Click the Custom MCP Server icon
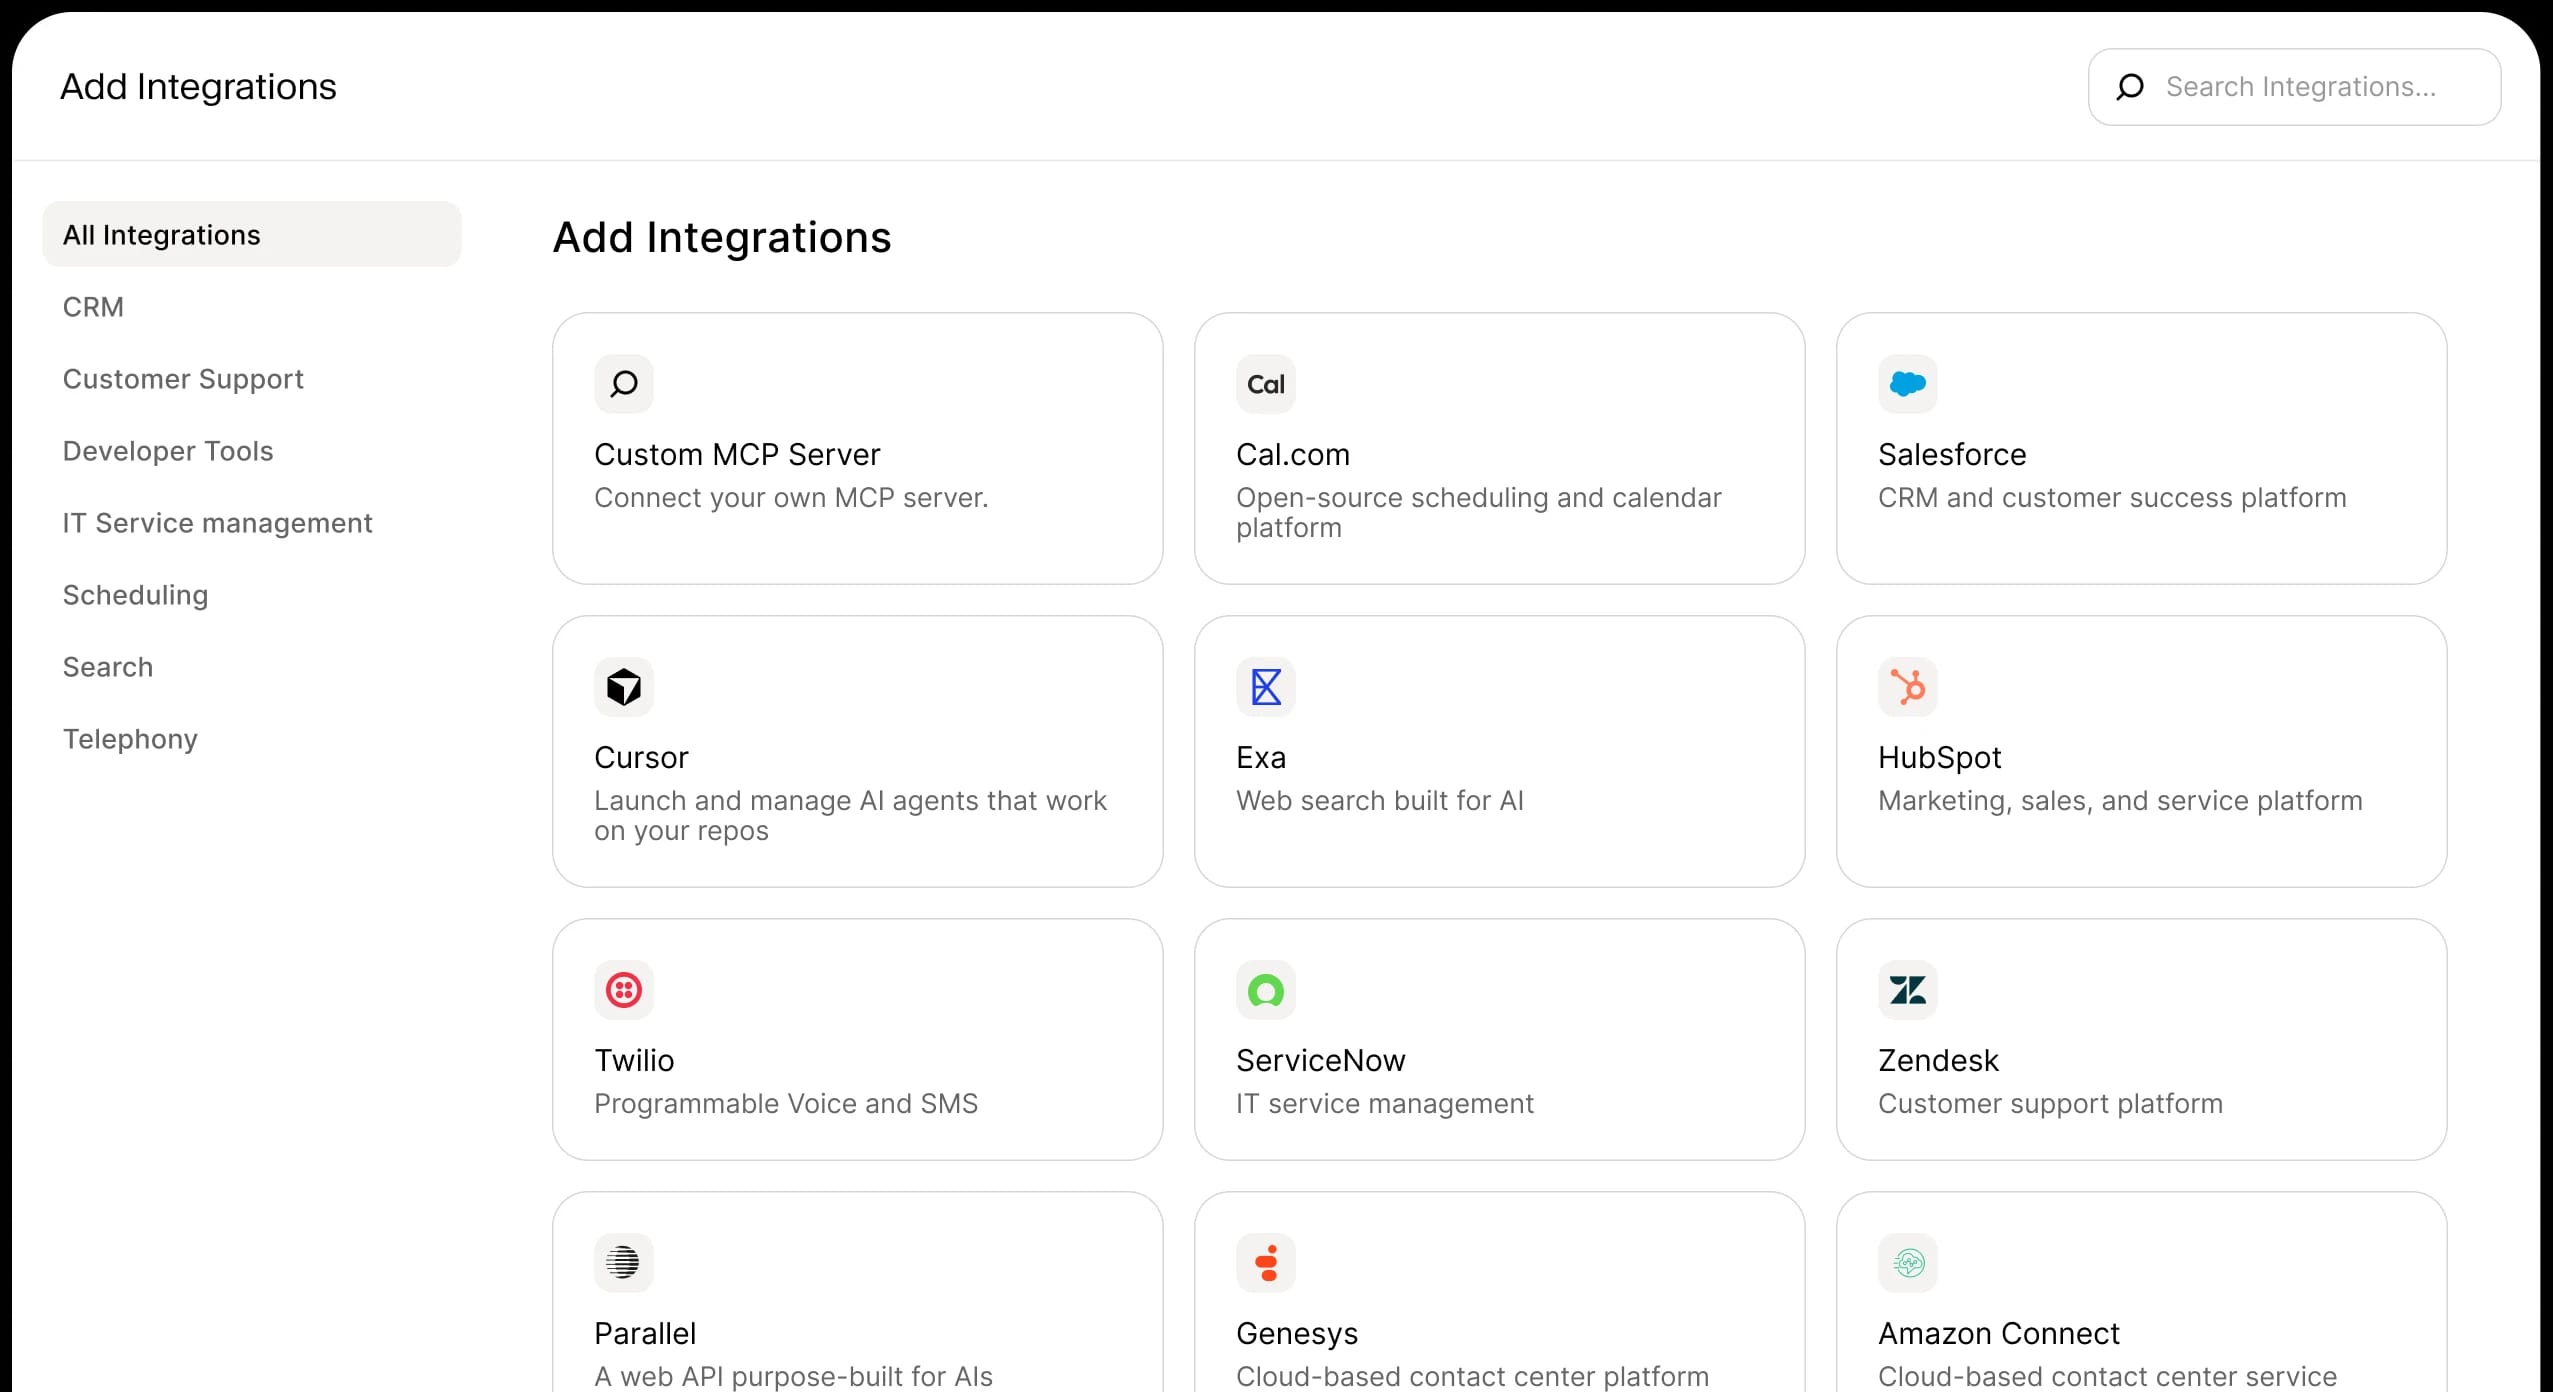Image resolution: width=2553 pixels, height=1392 pixels. tap(623, 384)
